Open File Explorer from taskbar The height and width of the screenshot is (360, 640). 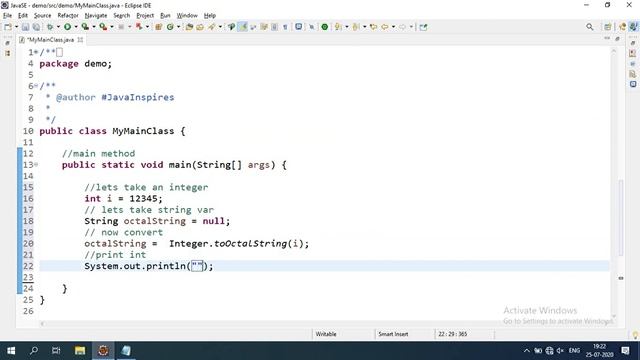point(80,351)
